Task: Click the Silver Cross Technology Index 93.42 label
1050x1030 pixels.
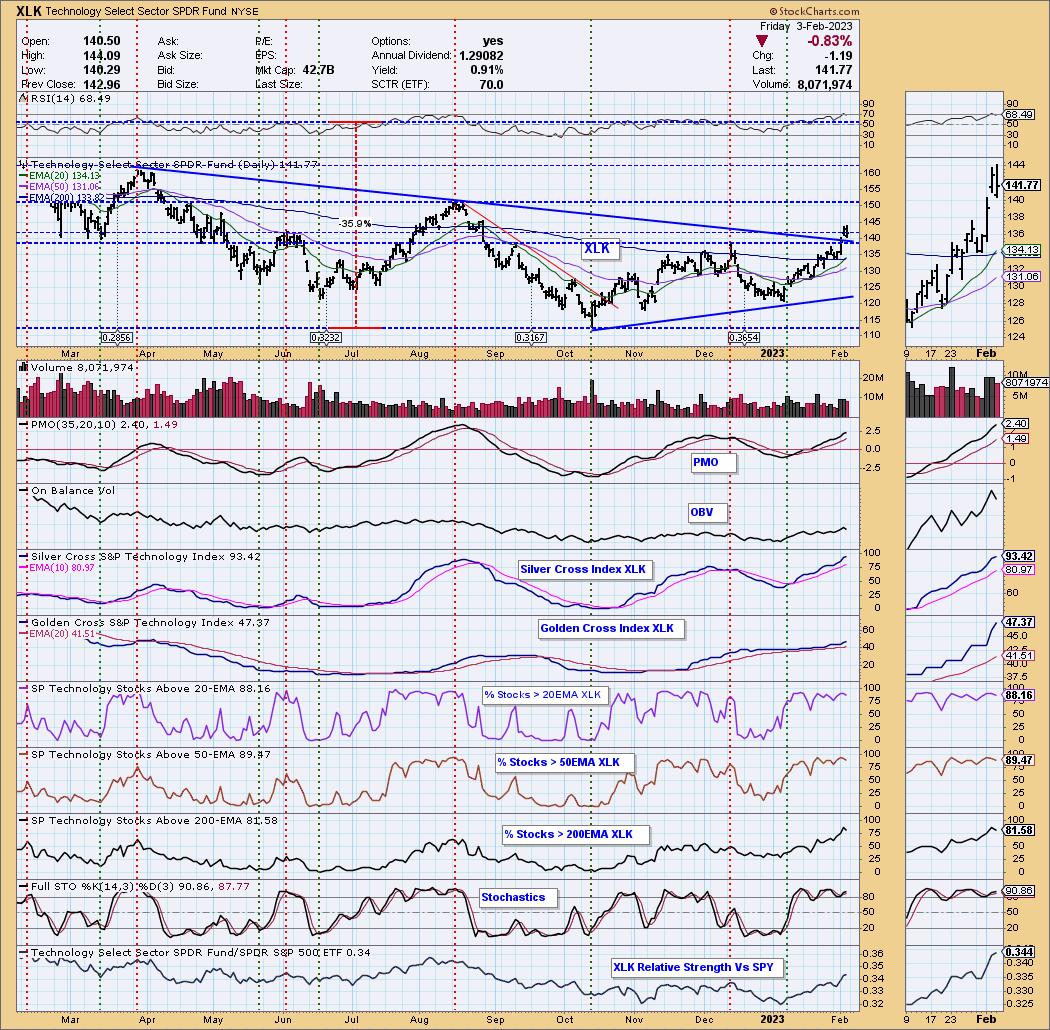Action: pyautogui.click(x=146, y=557)
